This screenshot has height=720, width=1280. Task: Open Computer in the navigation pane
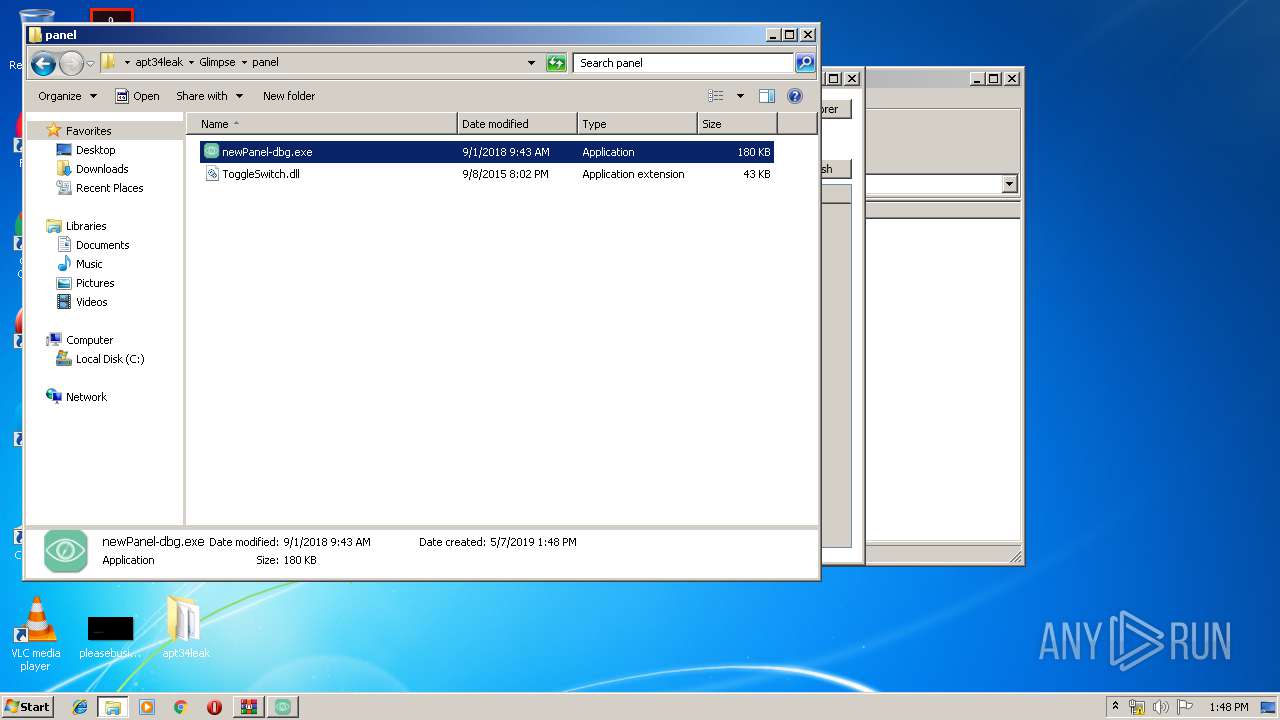(x=89, y=340)
